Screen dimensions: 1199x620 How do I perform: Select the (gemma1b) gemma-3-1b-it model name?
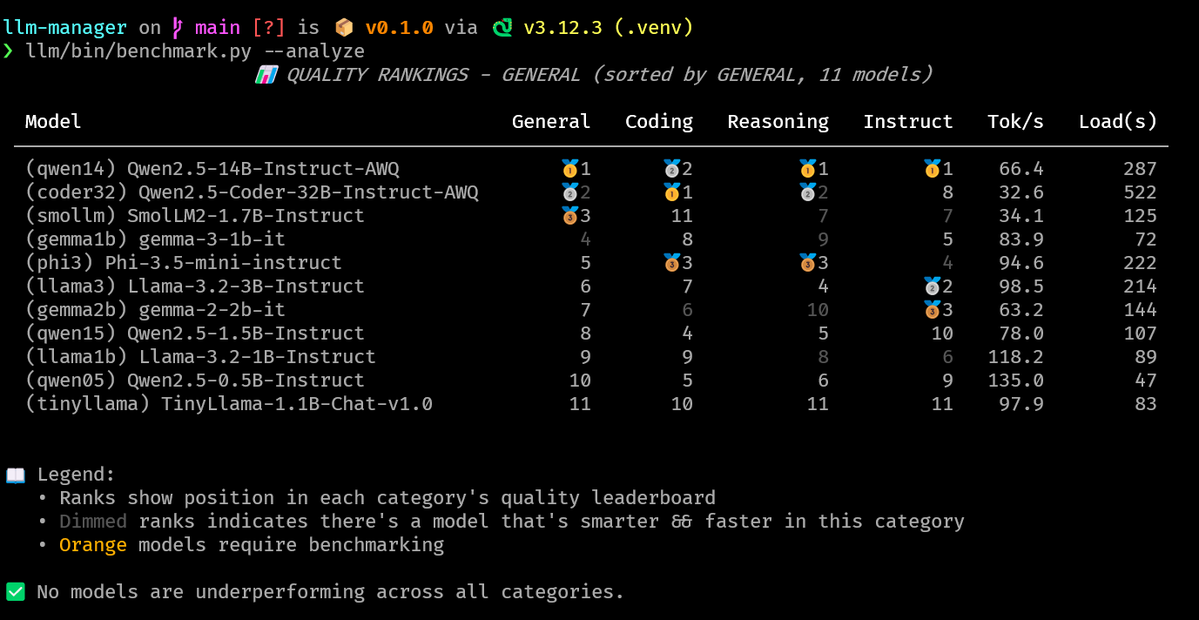click(x=155, y=239)
